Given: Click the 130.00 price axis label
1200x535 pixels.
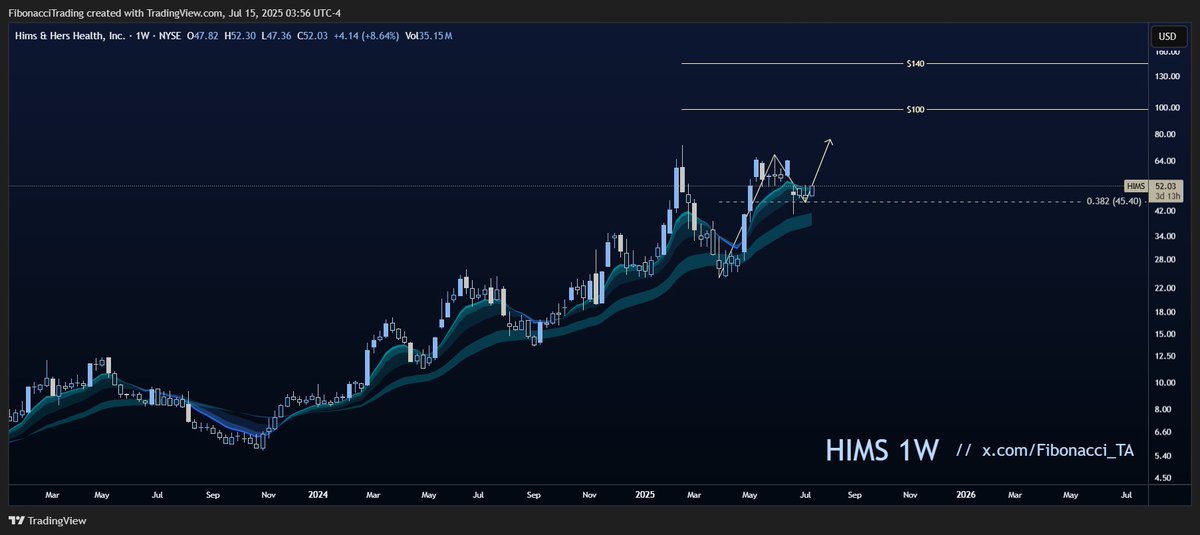Looking at the screenshot, I should tap(1167, 77).
